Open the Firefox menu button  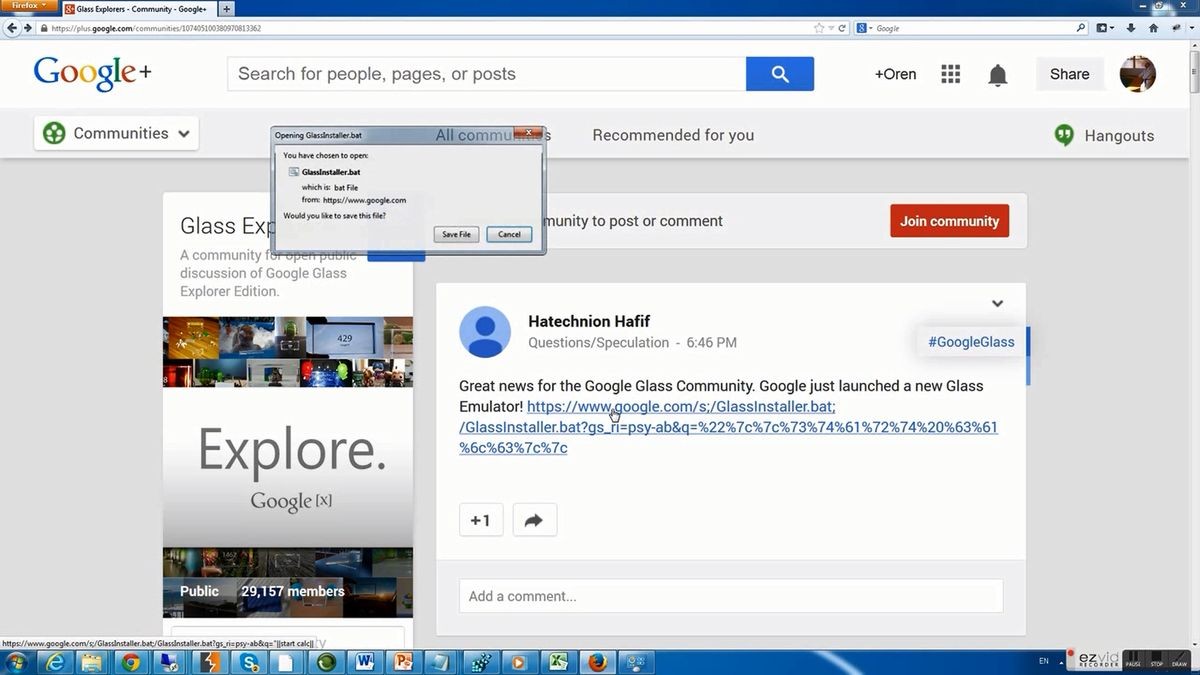tap(29, 6)
